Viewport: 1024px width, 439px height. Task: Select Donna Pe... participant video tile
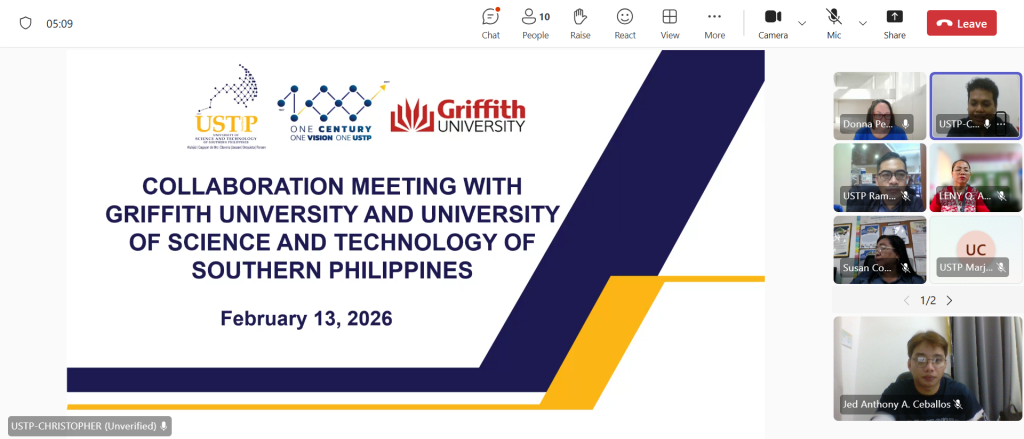(x=879, y=103)
